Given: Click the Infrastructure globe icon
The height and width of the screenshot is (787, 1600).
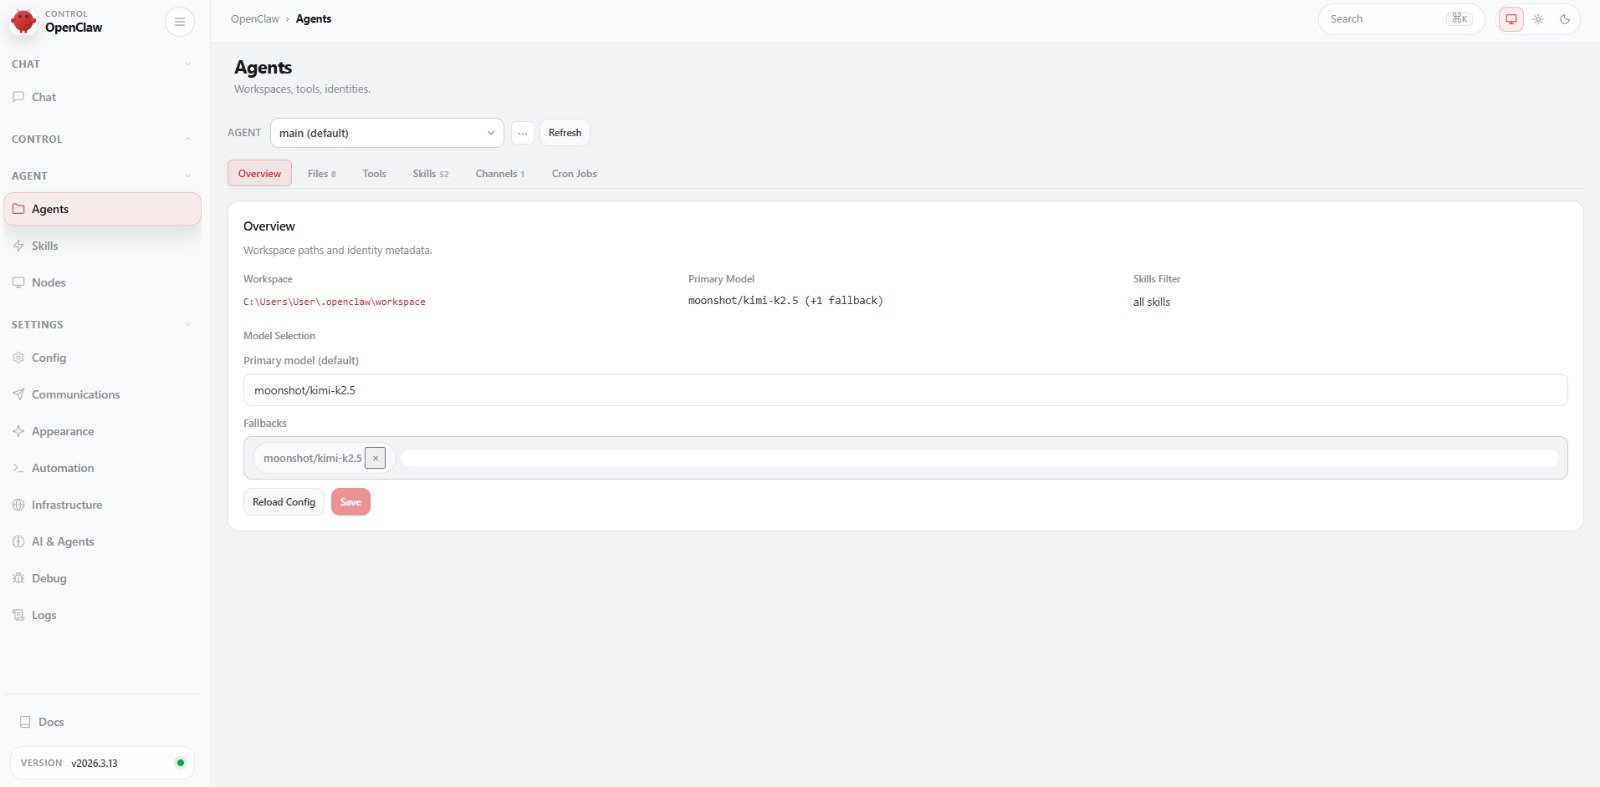Looking at the screenshot, I should (18, 505).
